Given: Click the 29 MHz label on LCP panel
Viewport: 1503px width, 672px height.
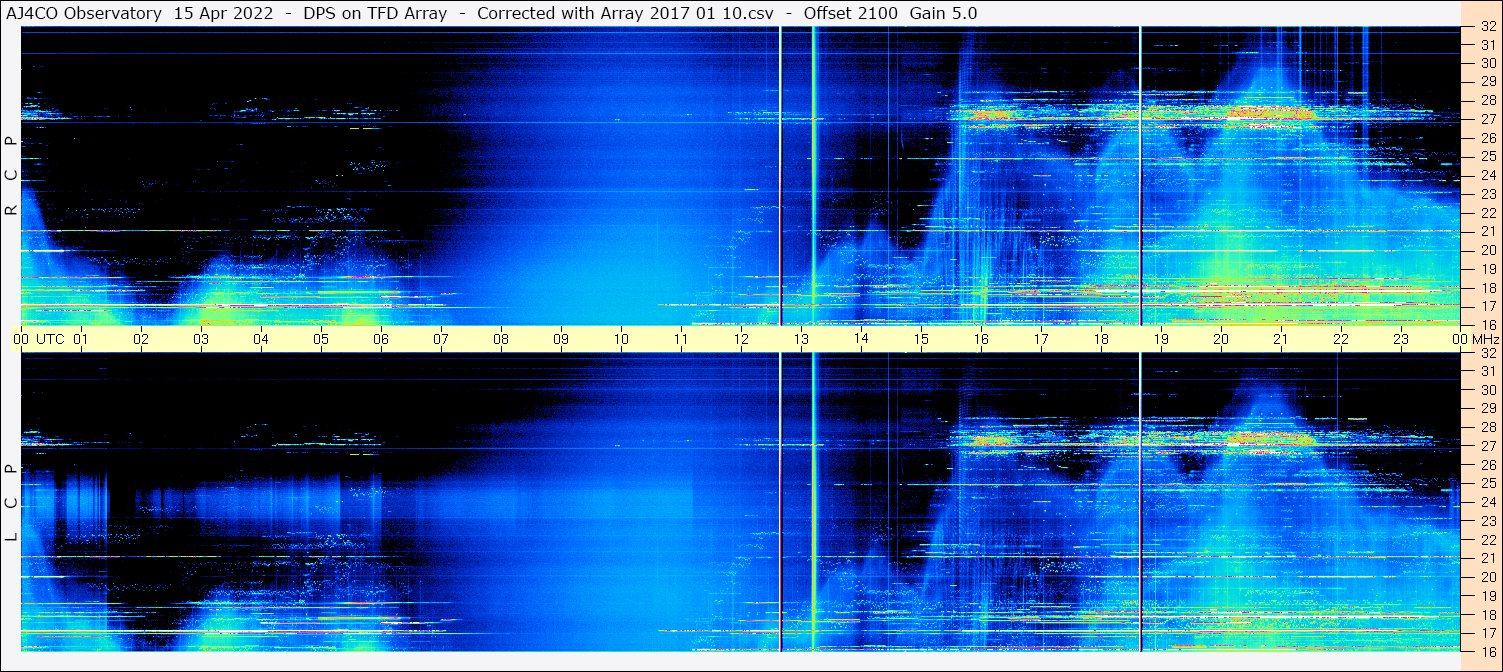Looking at the screenshot, I should coord(1487,409).
